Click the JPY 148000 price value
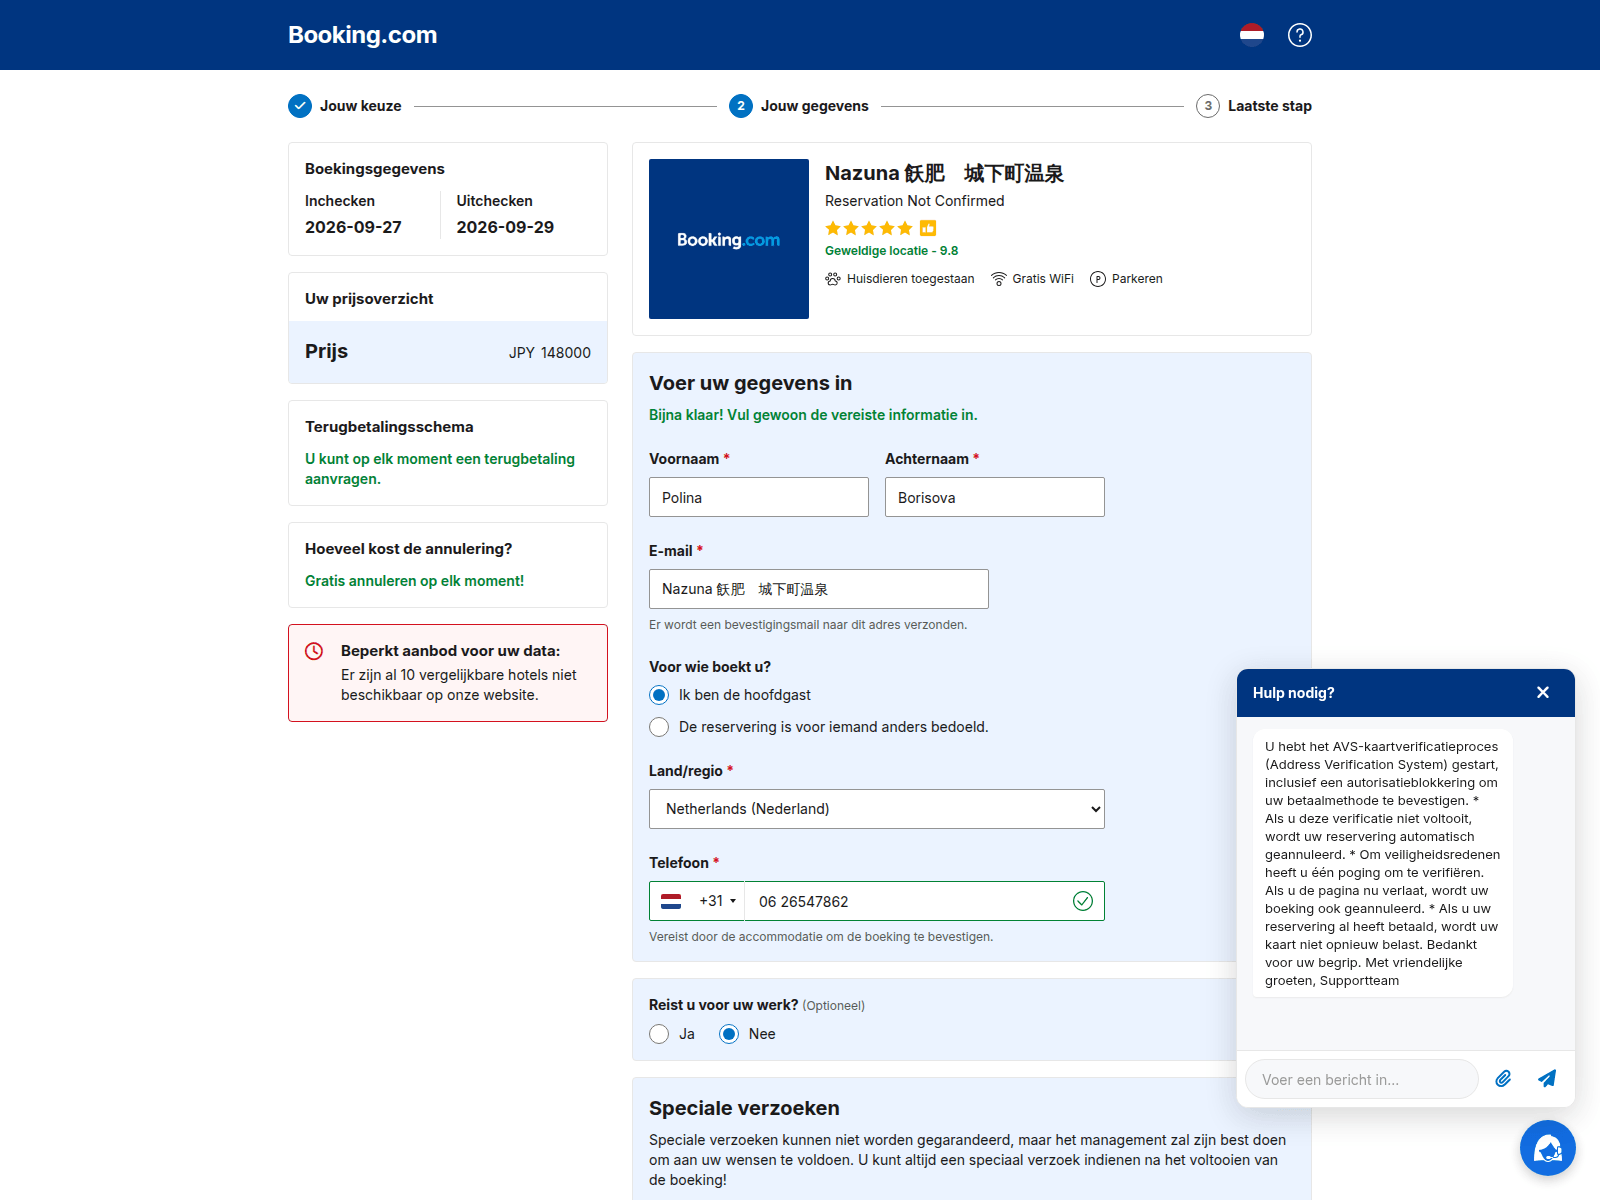This screenshot has width=1600, height=1200. [550, 353]
